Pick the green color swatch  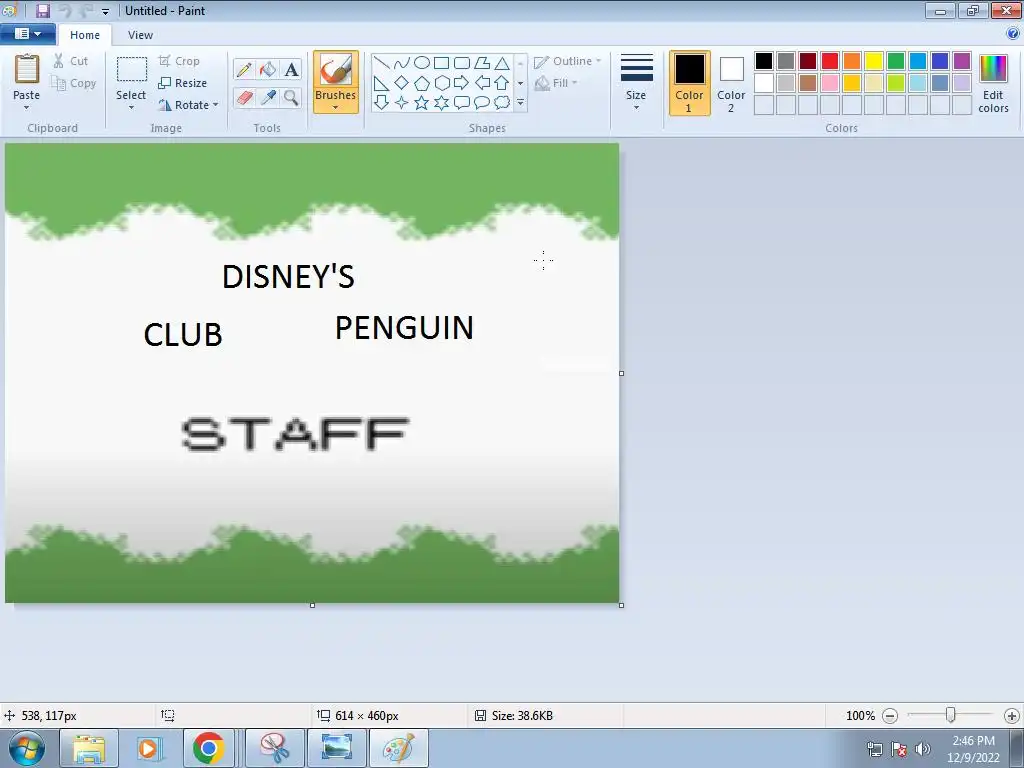896,61
